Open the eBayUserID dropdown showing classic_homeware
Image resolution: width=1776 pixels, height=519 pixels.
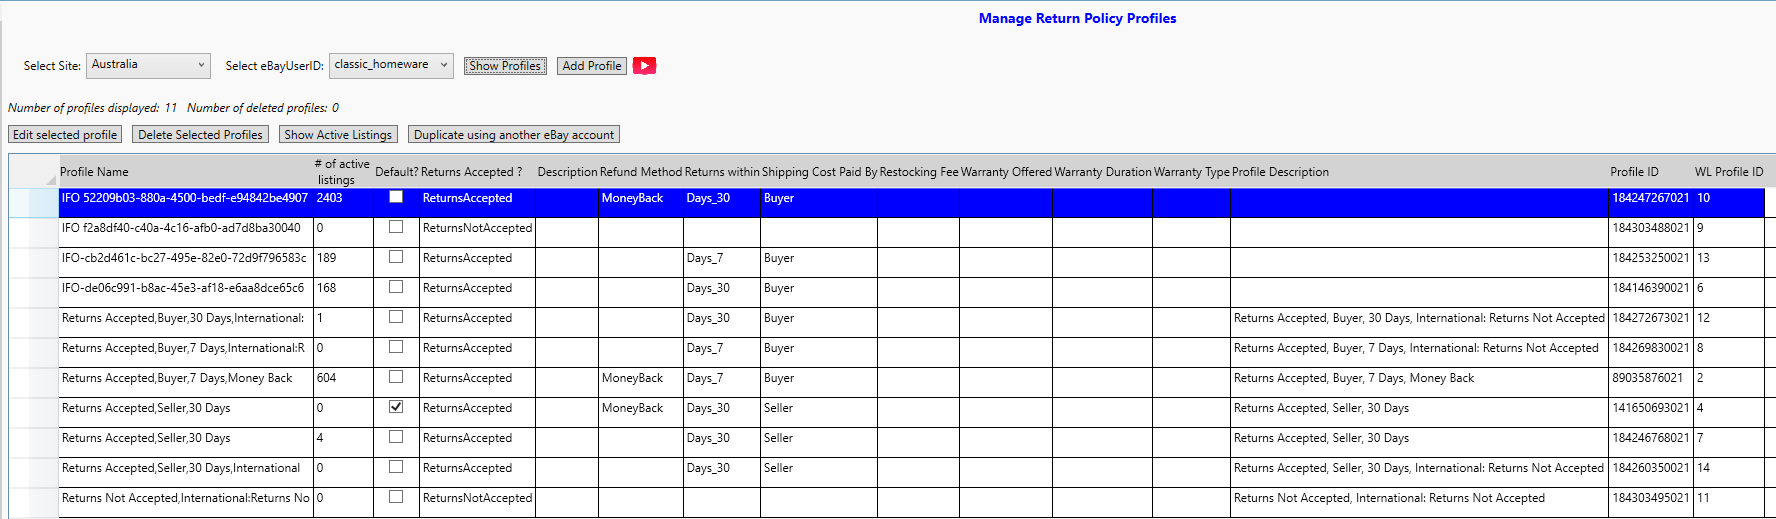(x=391, y=65)
